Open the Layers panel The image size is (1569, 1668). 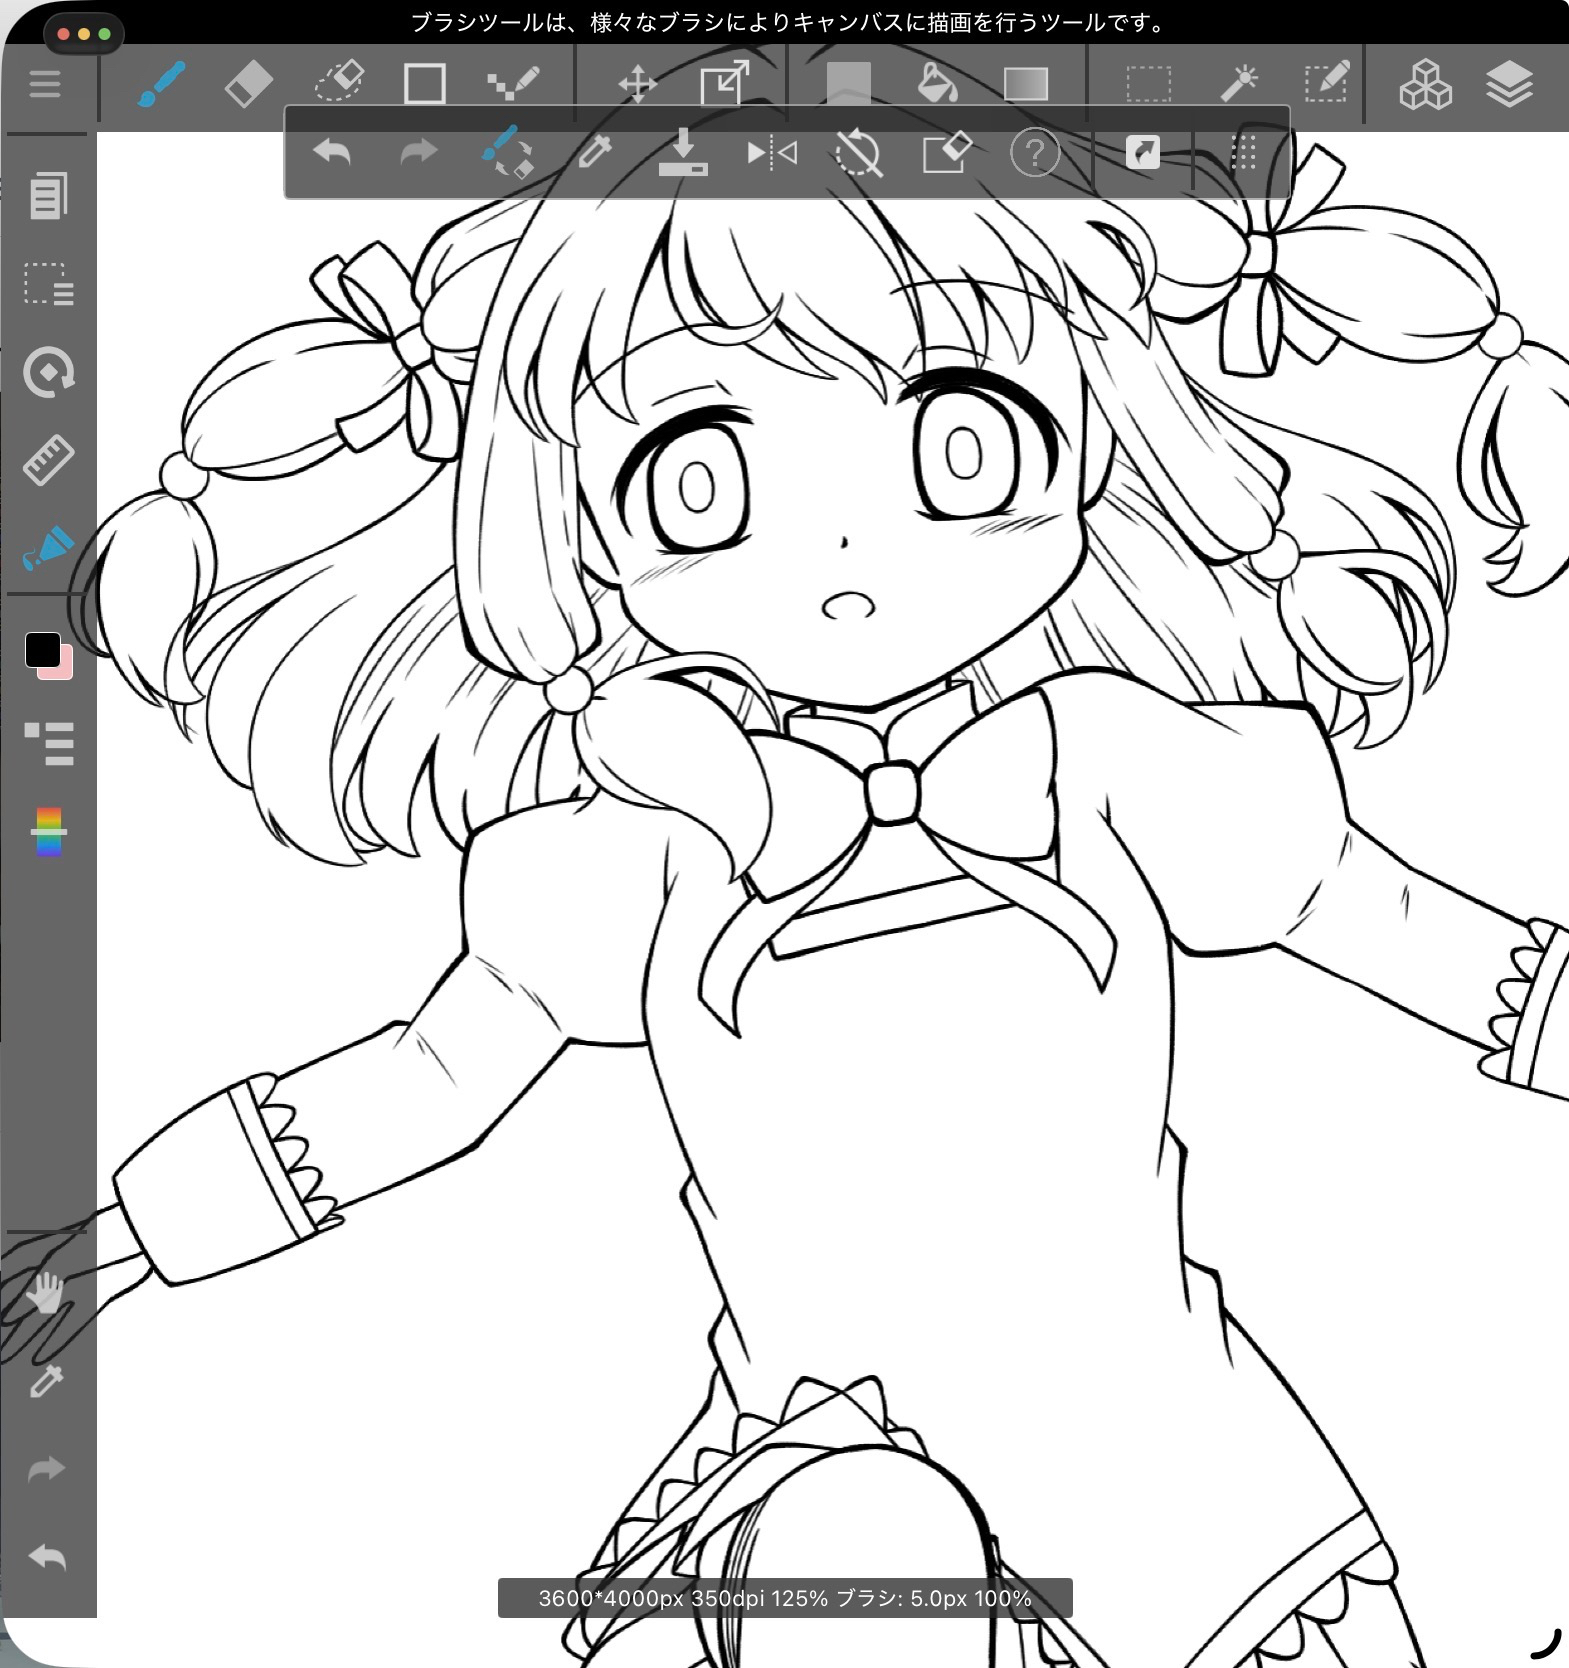[1509, 84]
